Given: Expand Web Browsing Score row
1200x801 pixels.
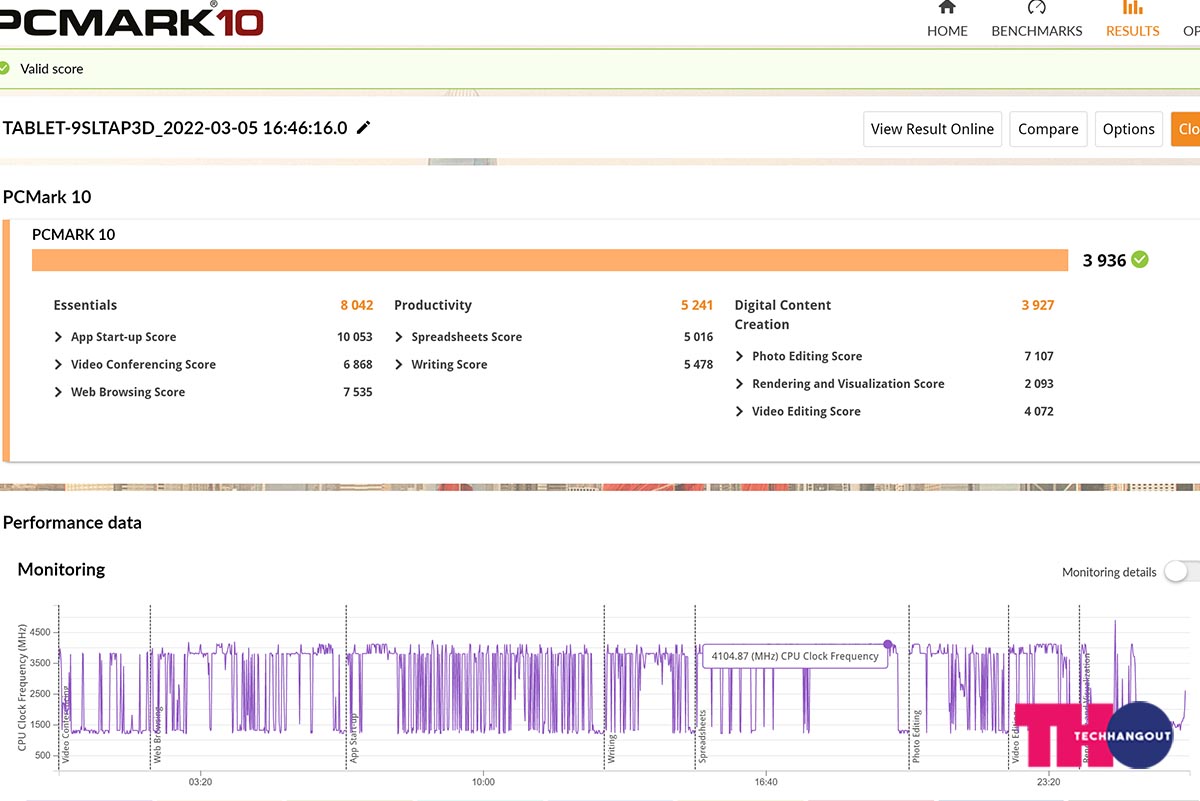Looking at the screenshot, I should coord(59,392).
